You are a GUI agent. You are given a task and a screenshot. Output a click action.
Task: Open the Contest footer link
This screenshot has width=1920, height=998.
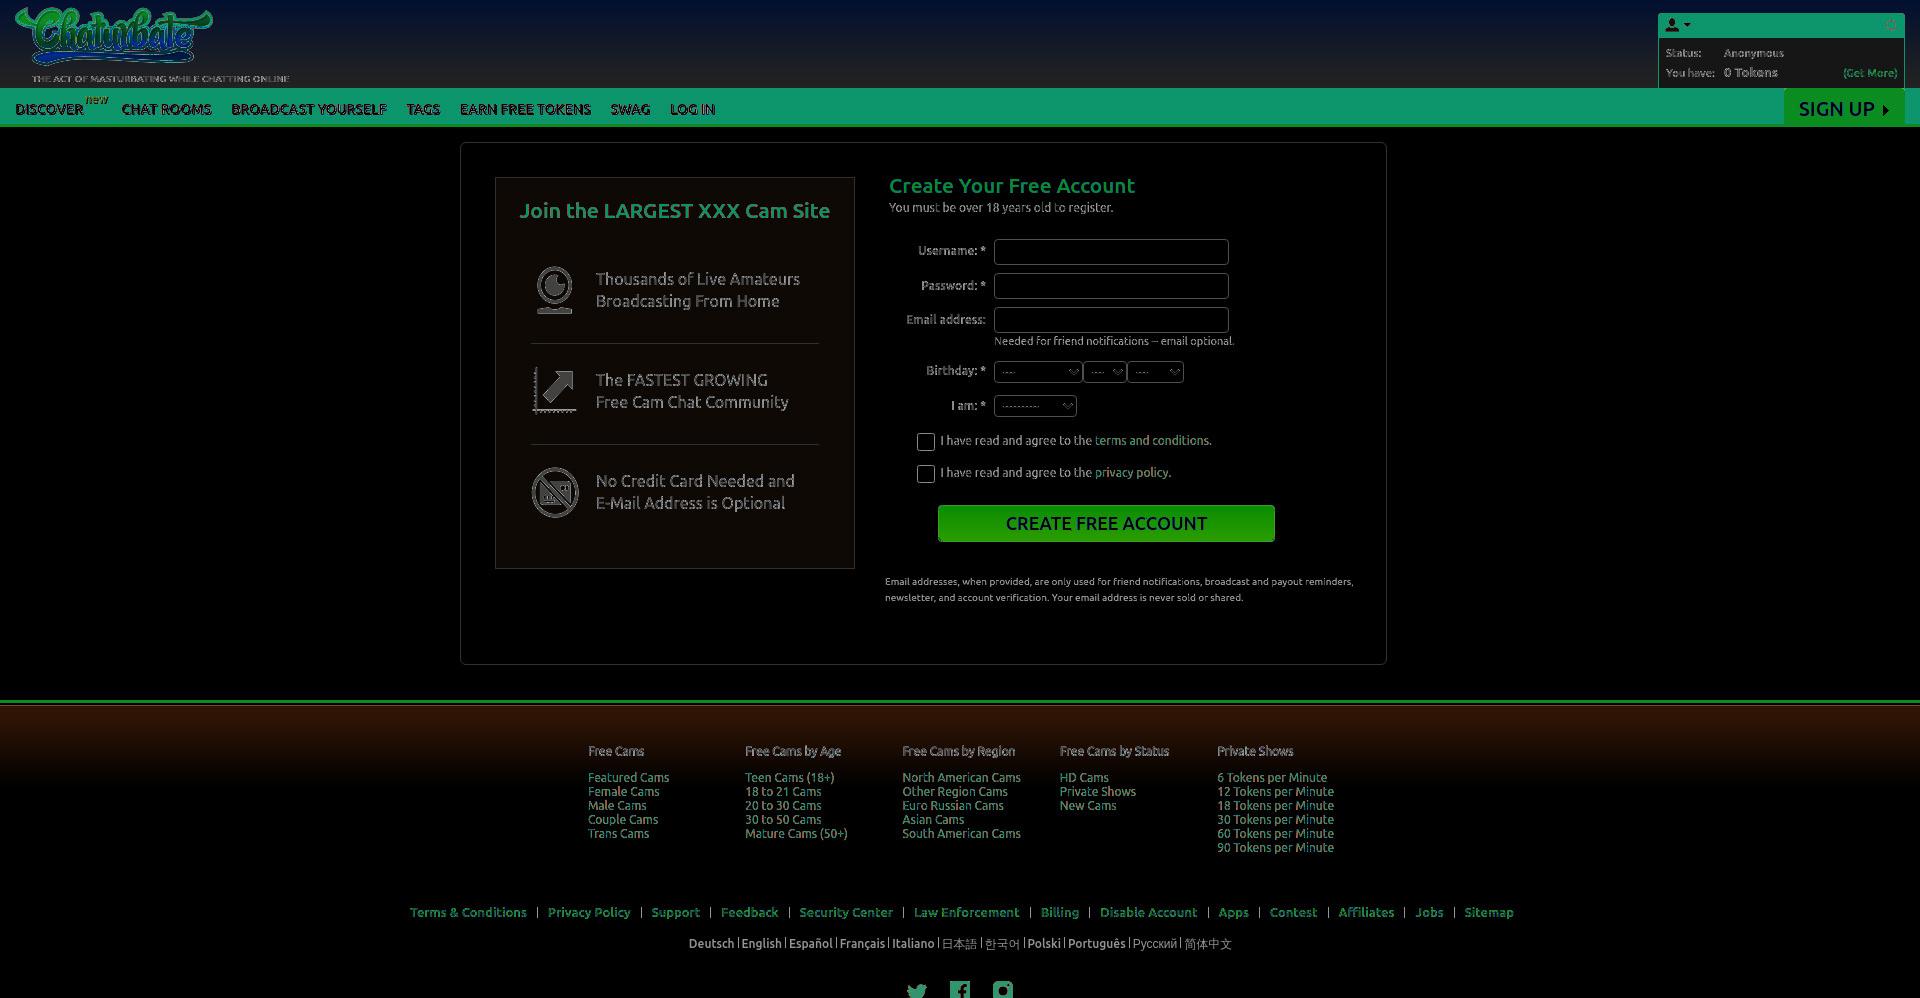pyautogui.click(x=1293, y=913)
